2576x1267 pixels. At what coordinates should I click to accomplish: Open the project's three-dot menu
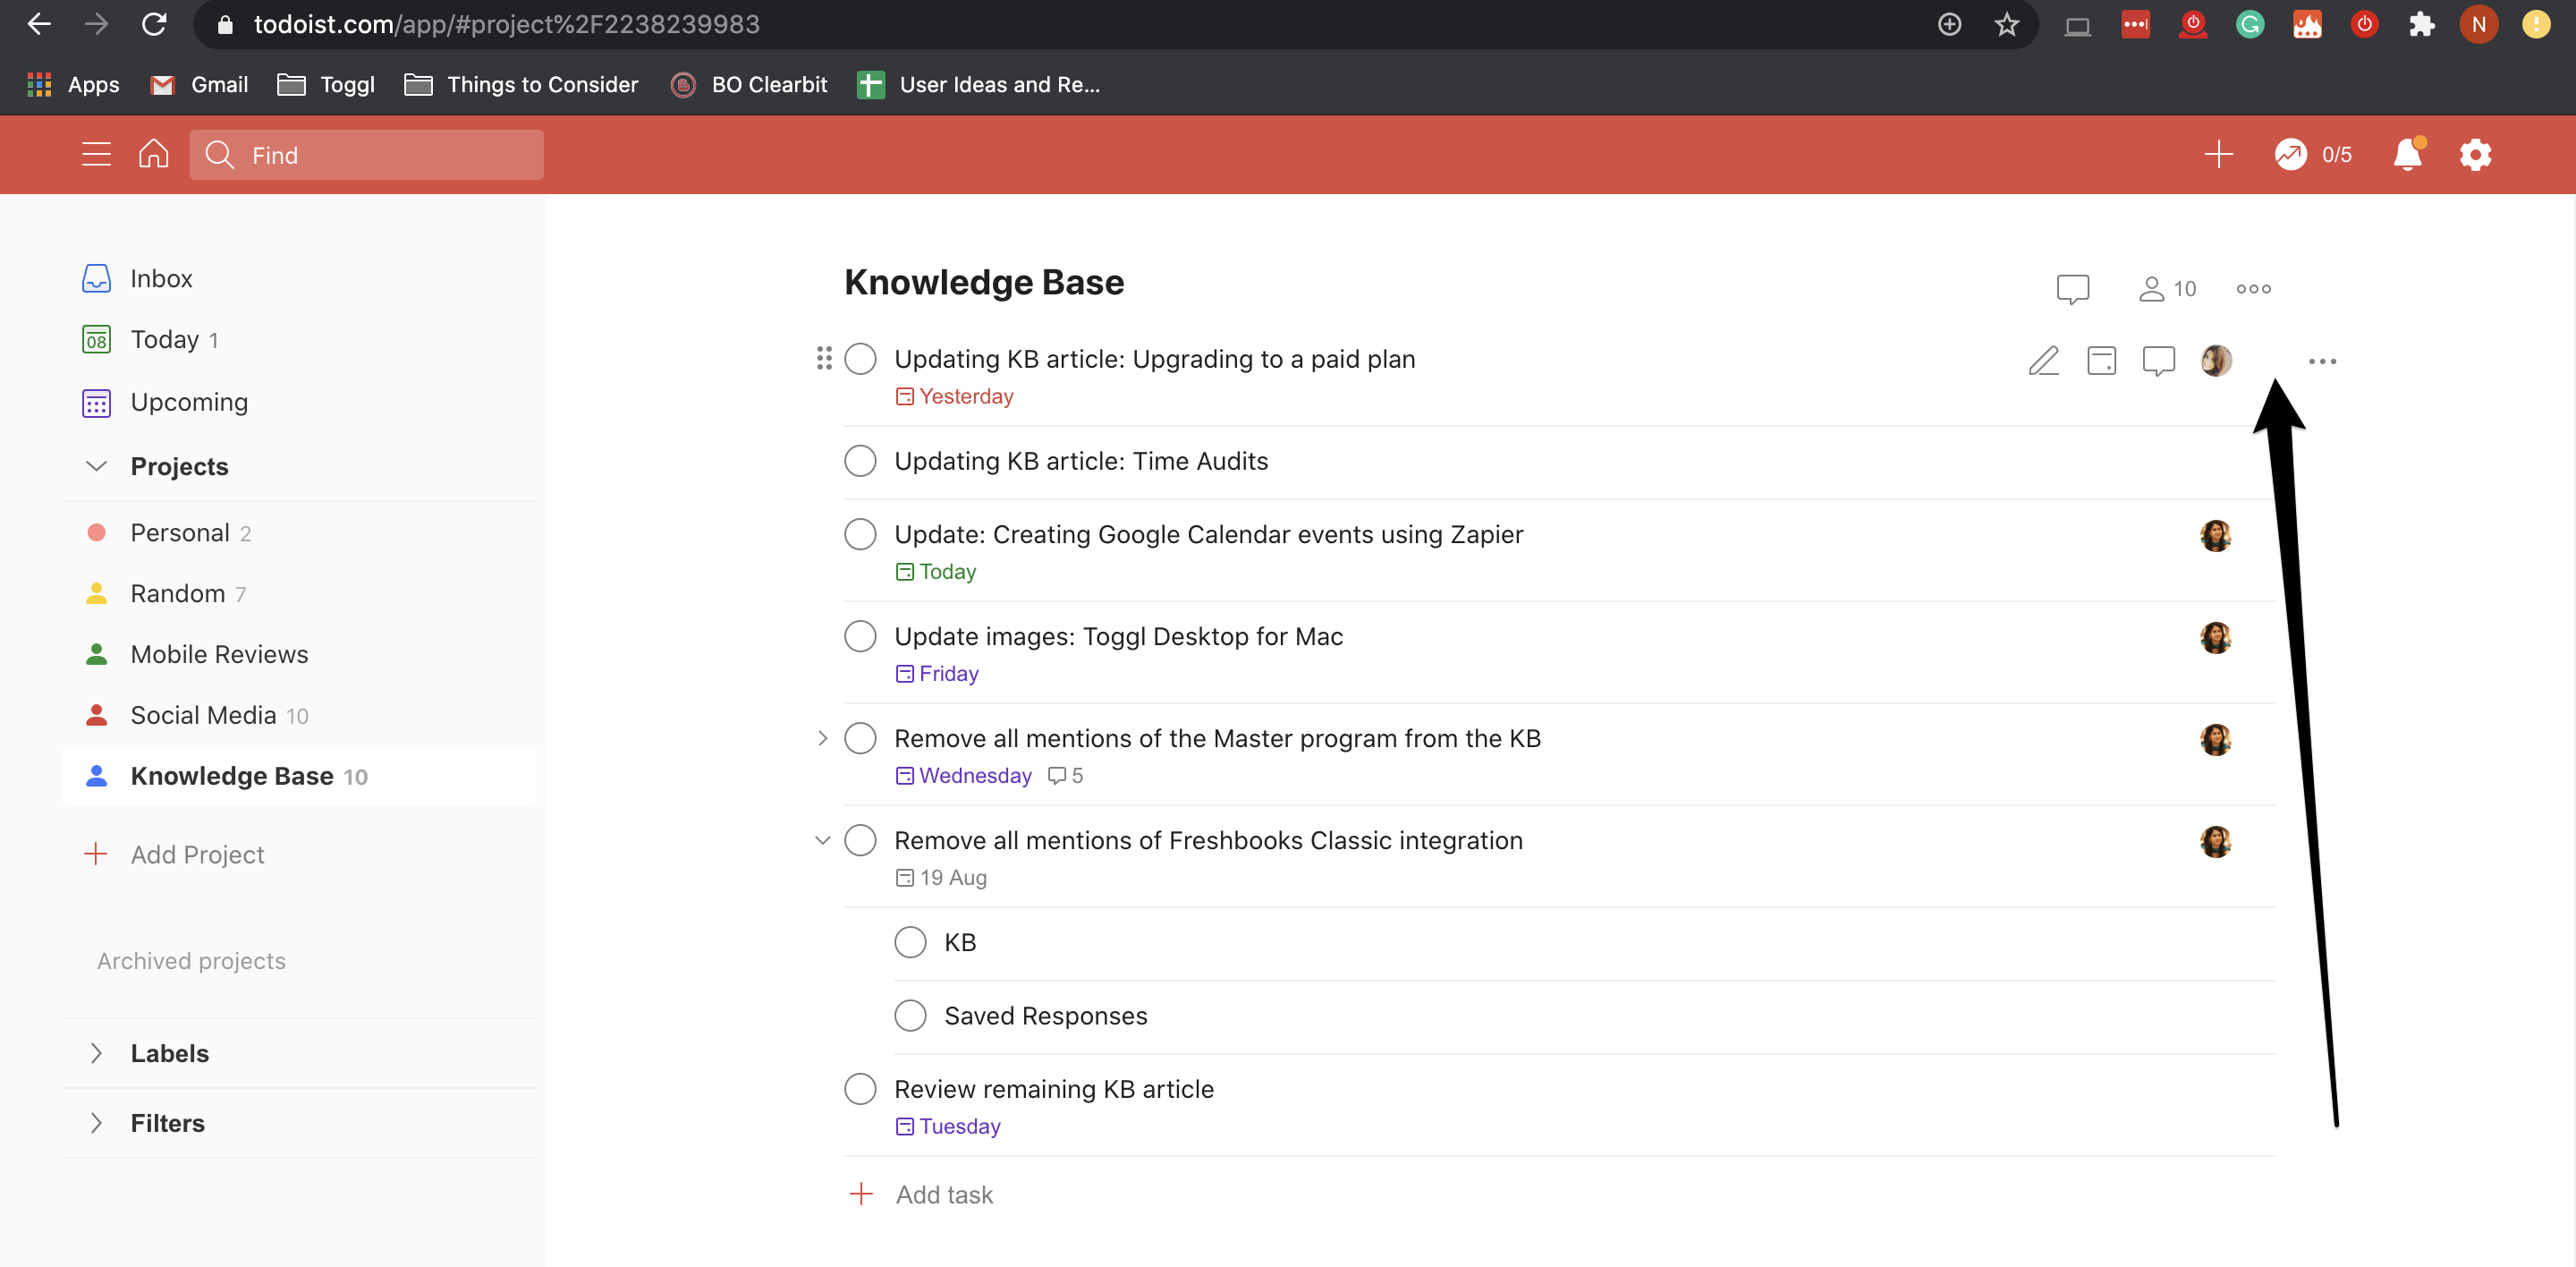click(2252, 288)
